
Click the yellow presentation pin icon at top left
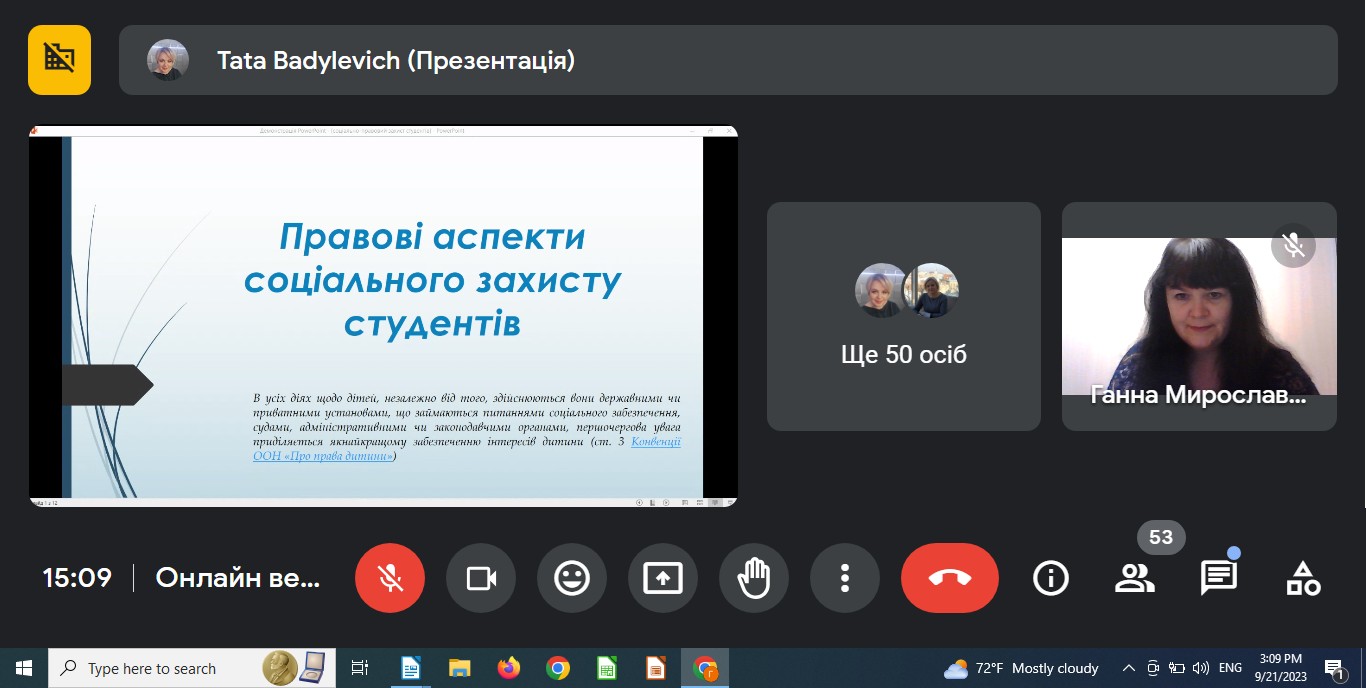tap(60, 60)
